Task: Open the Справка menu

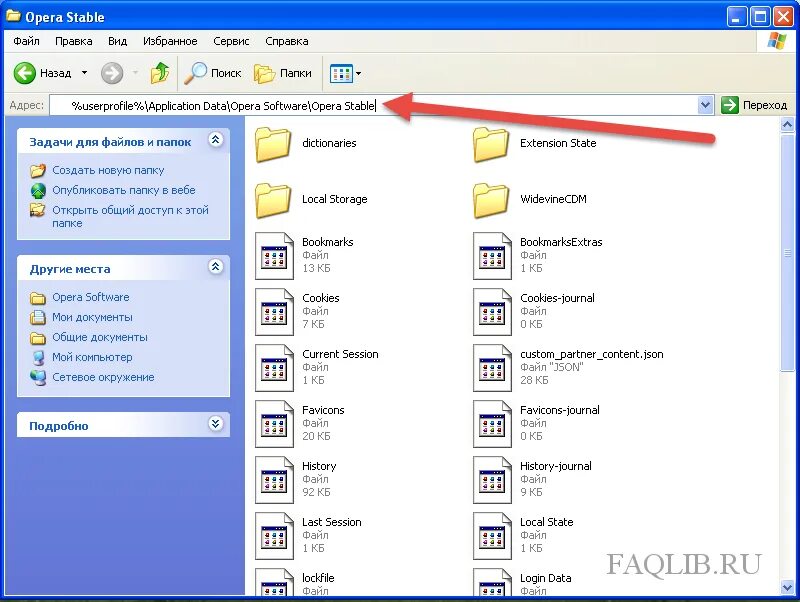Action: pyautogui.click(x=287, y=41)
